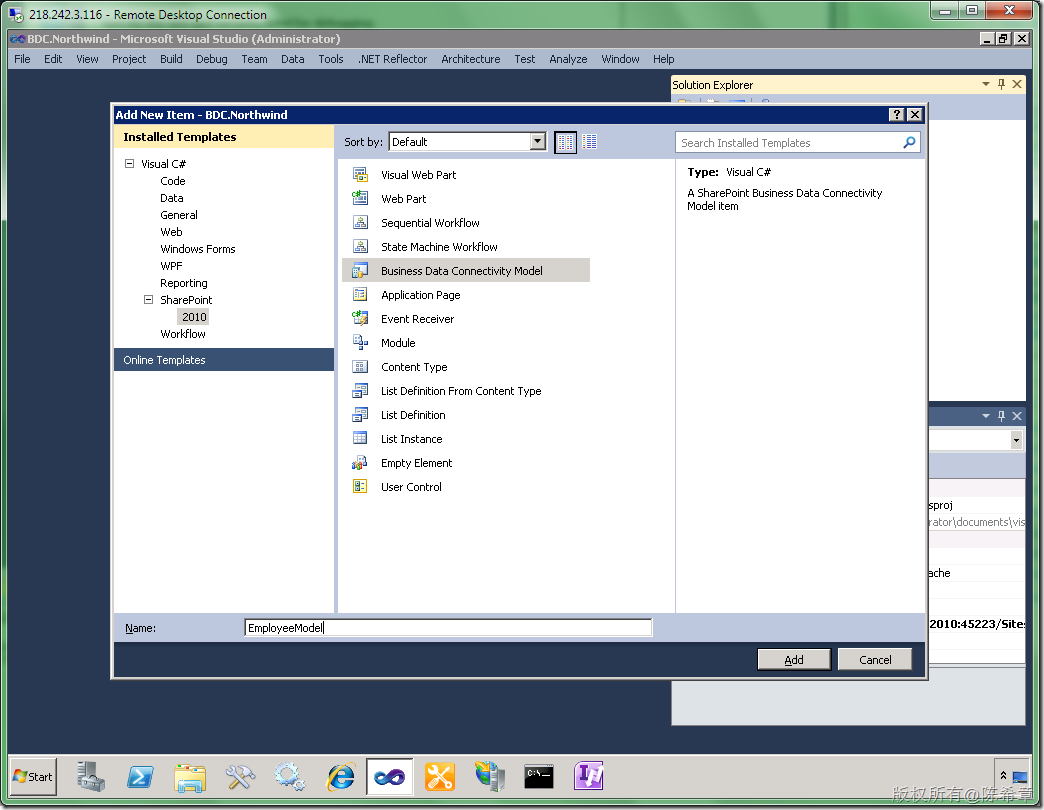
Task: Select Online Templates section
Action: pyautogui.click(x=224, y=360)
